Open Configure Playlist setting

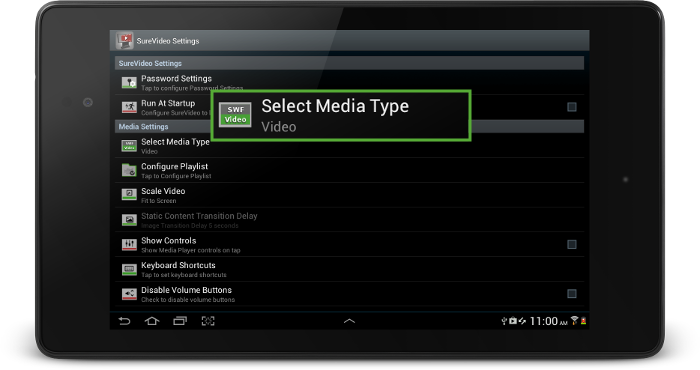pos(350,170)
